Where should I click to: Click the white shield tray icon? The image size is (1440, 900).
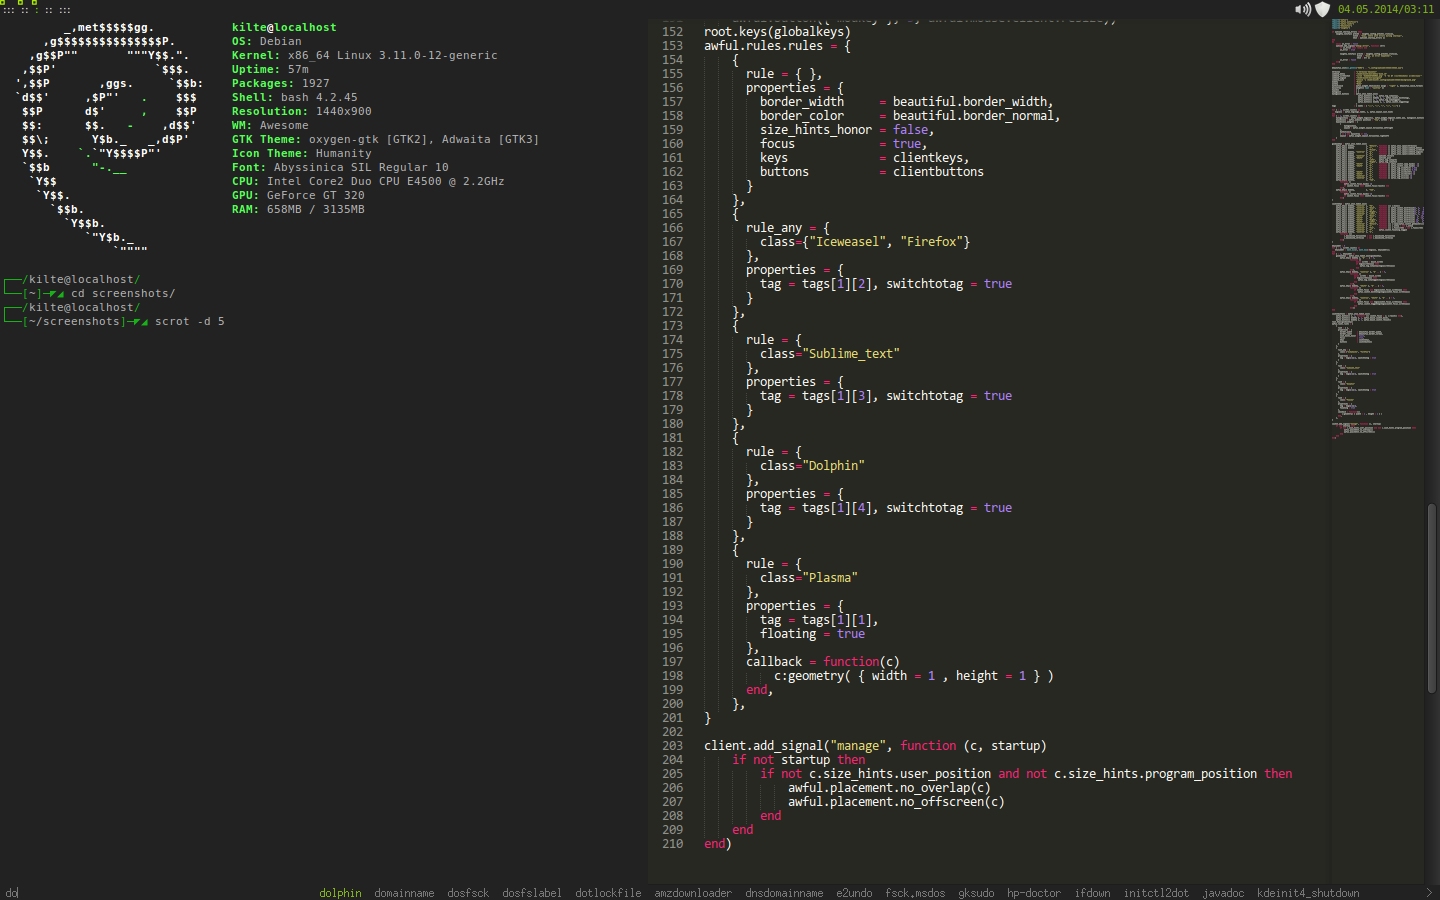coord(1322,9)
